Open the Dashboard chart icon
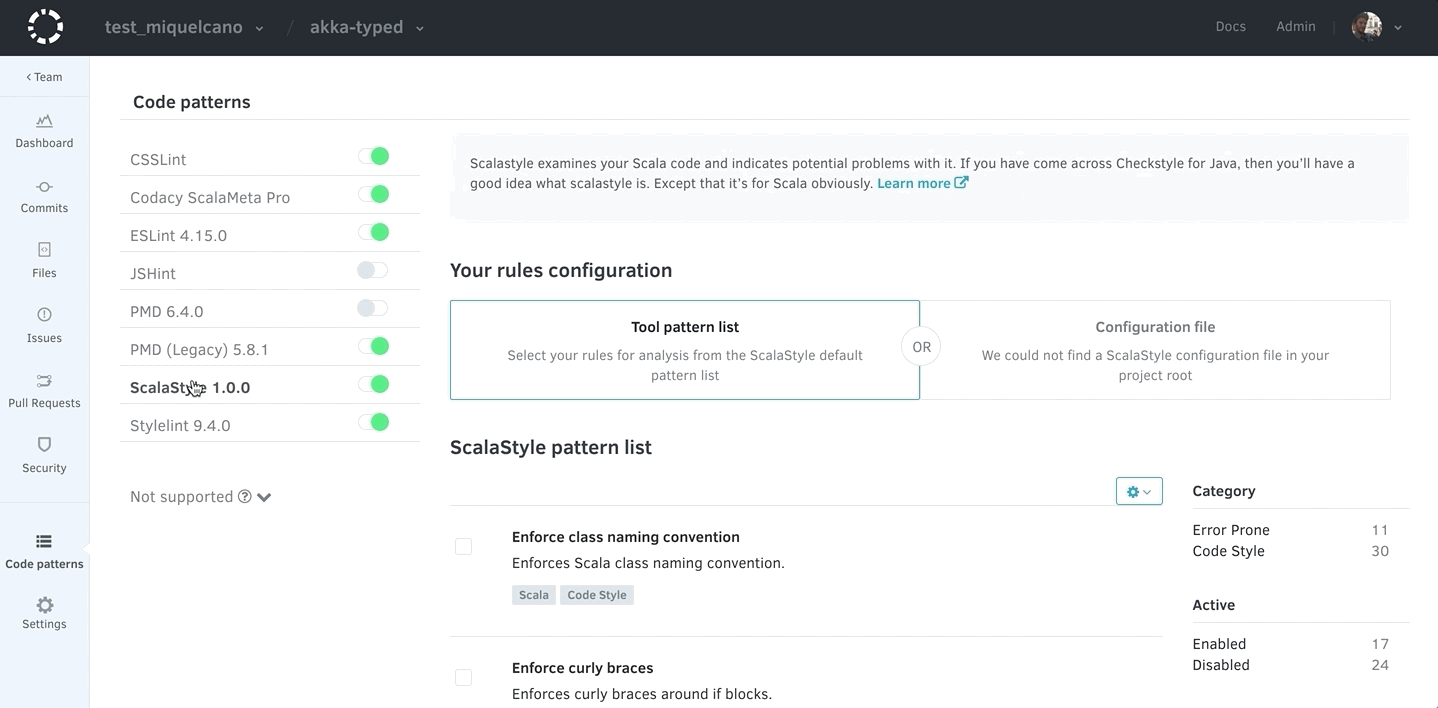Viewport: 1438px width, 708px height. pyautogui.click(x=44, y=121)
